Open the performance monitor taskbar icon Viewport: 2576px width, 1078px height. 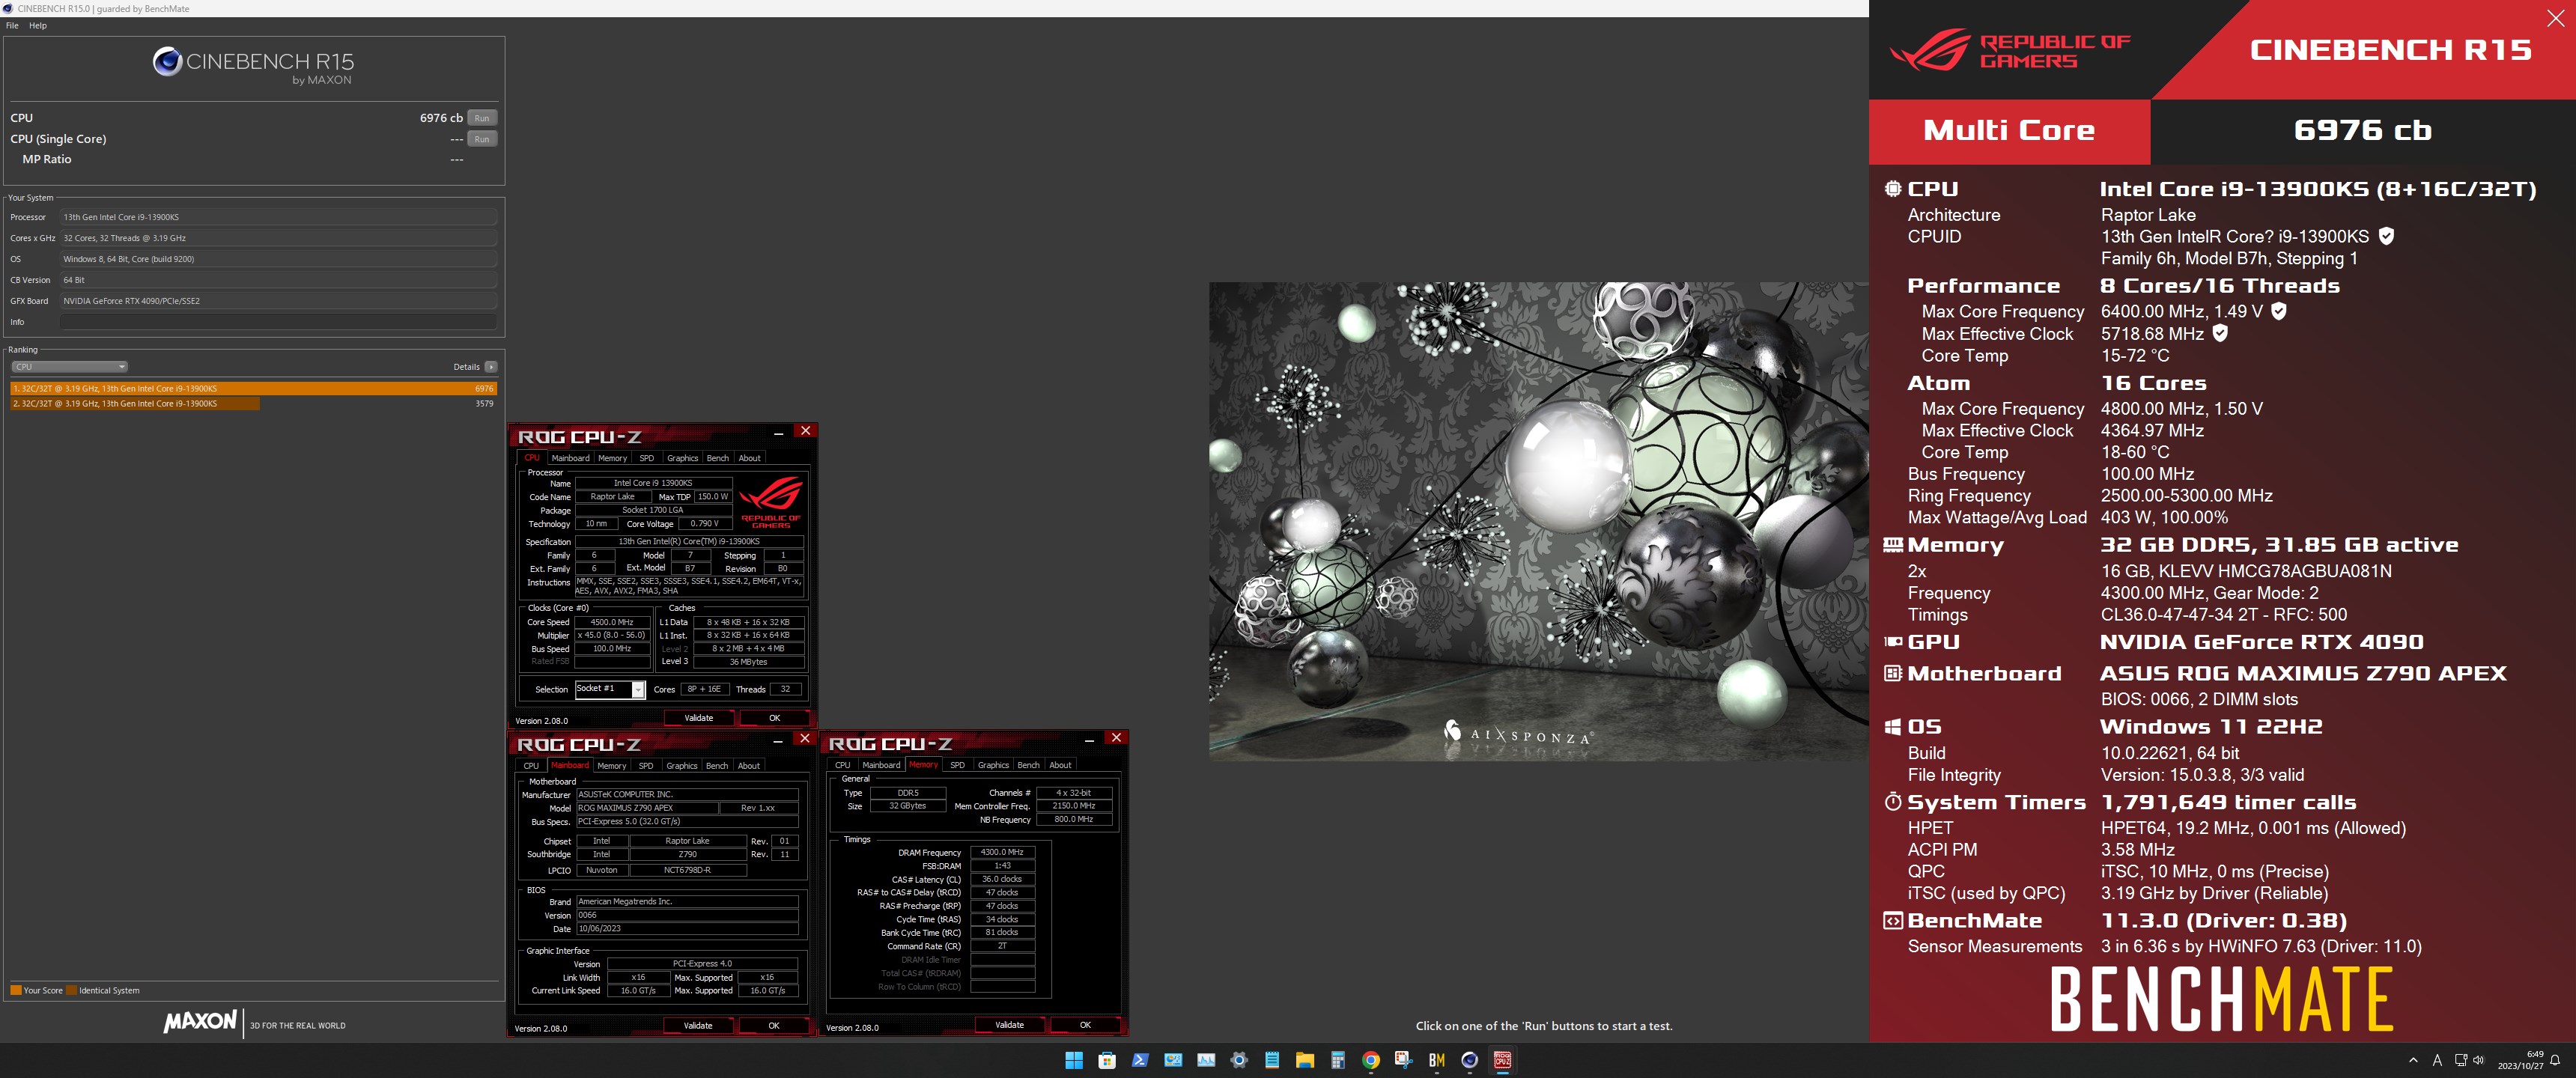[x=1206, y=1060]
